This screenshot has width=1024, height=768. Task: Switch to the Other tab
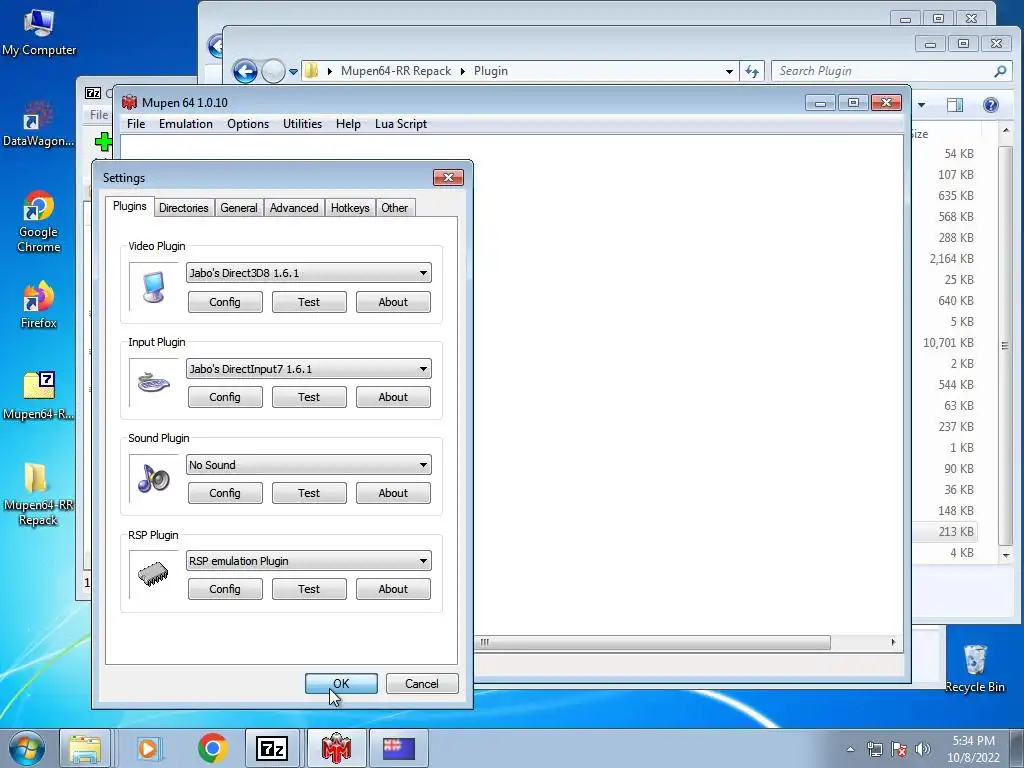[x=394, y=208]
